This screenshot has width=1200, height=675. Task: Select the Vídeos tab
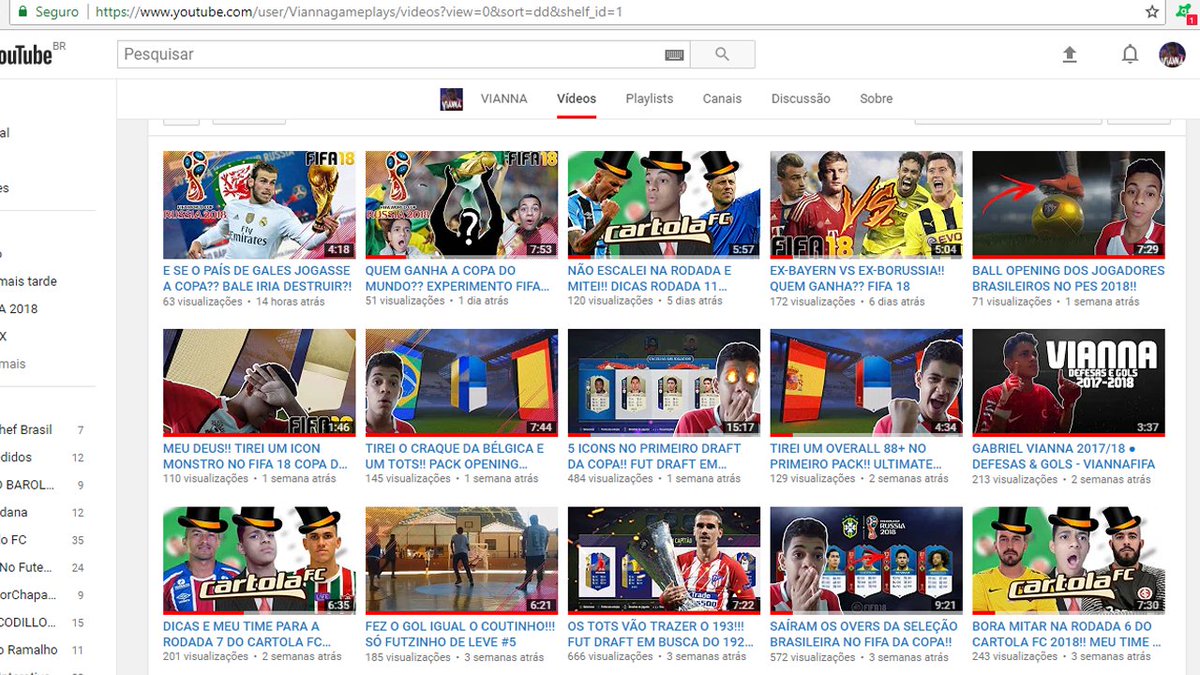pos(576,99)
